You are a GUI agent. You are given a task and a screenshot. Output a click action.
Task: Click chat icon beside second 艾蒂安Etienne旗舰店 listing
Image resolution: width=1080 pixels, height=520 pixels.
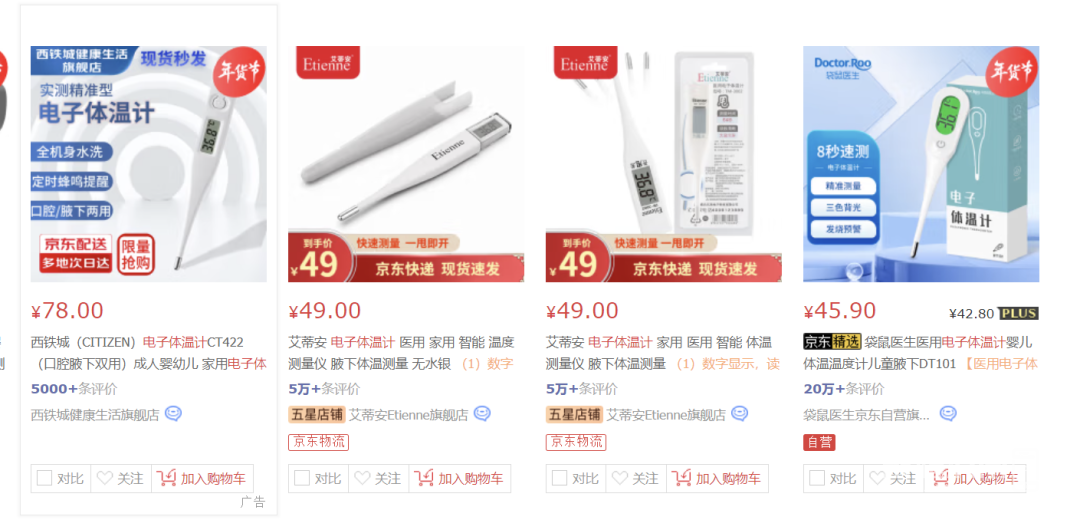coord(740,414)
